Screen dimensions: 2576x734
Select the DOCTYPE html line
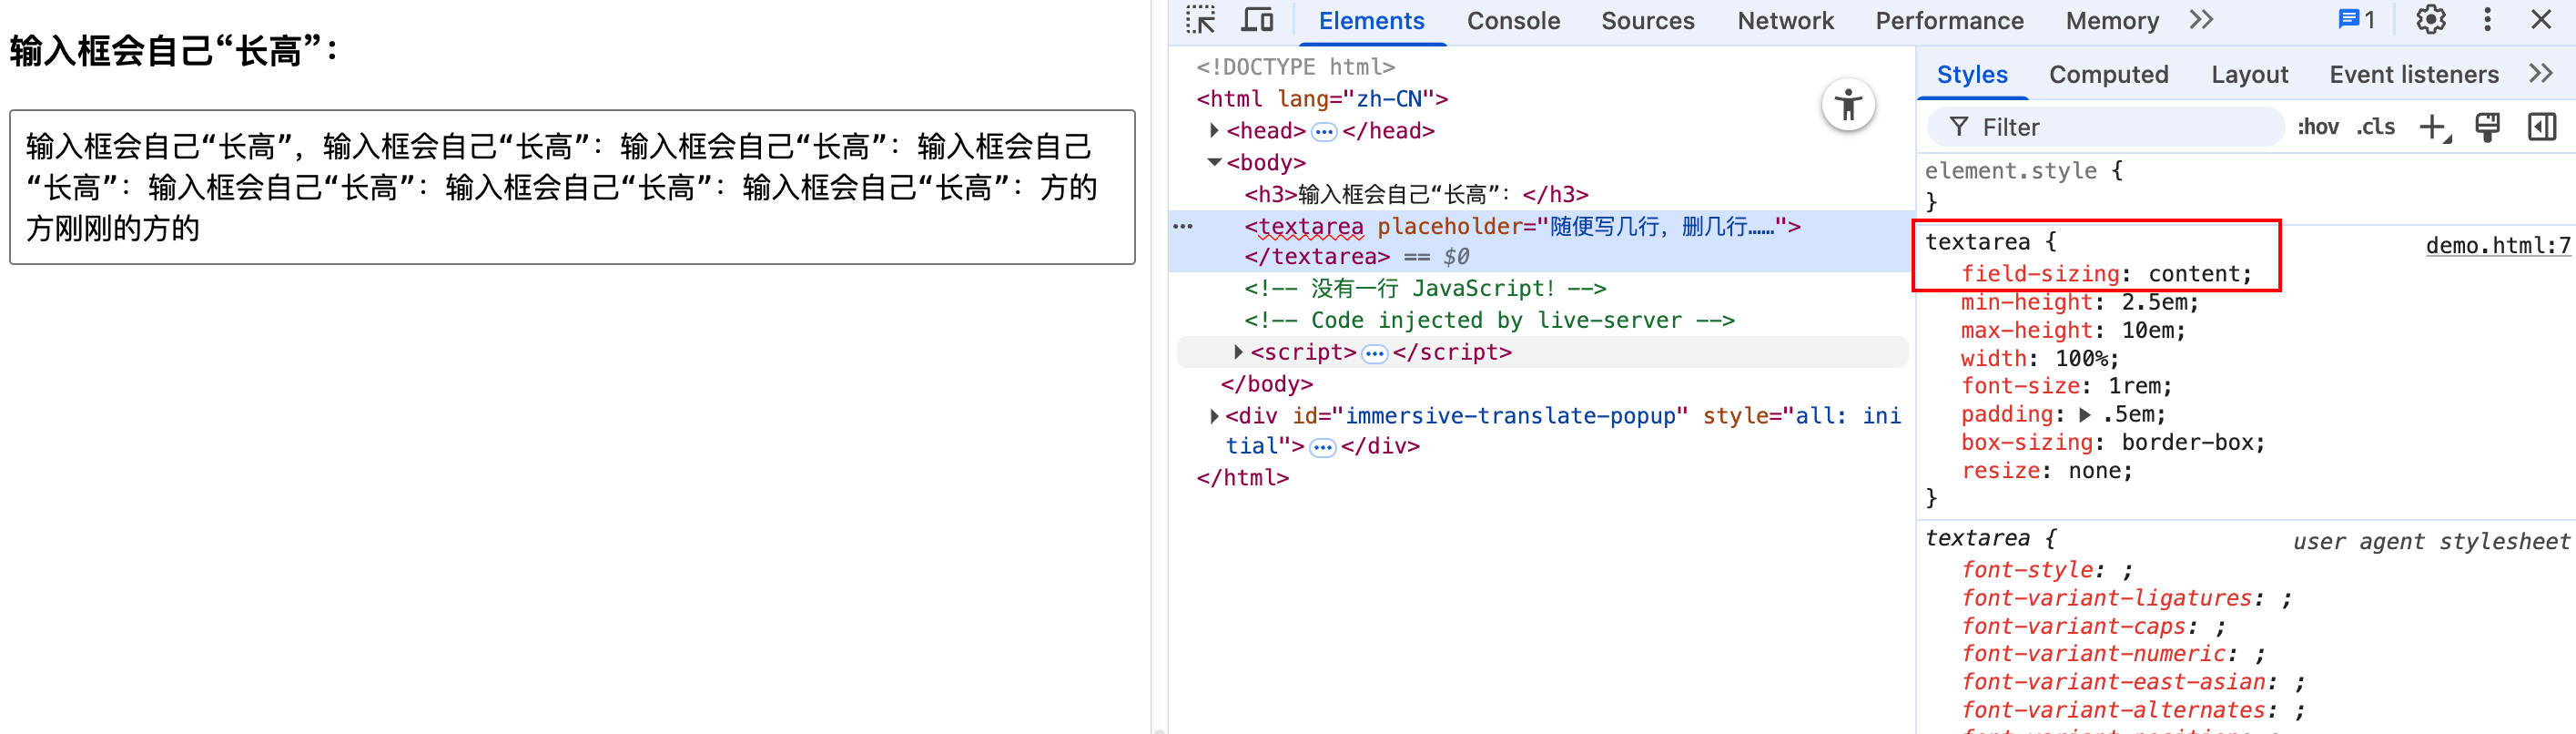click(1295, 67)
